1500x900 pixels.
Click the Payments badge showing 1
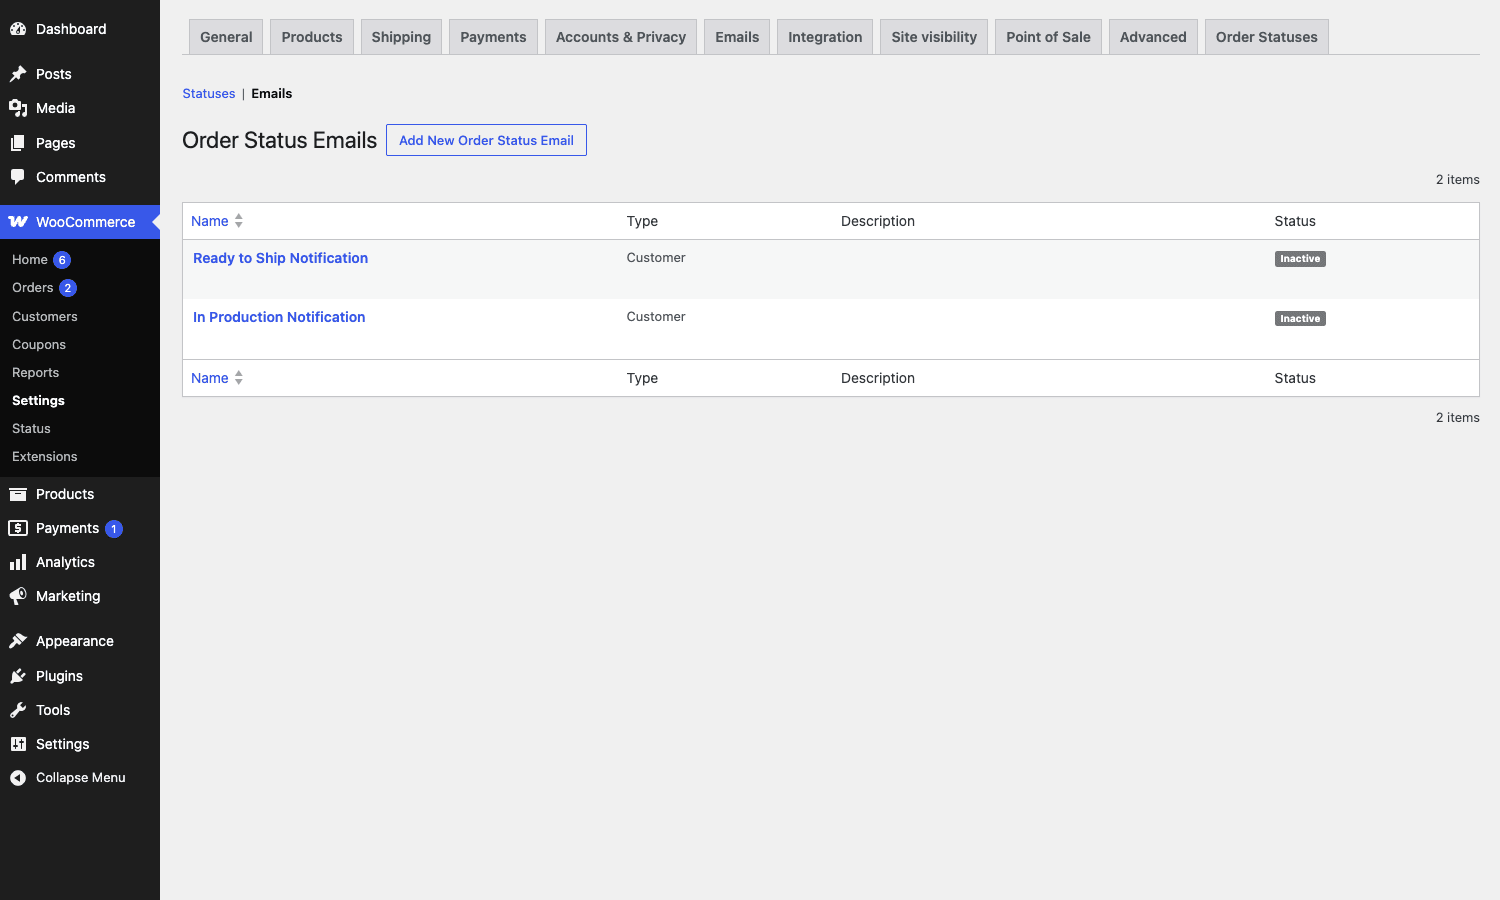pos(114,529)
